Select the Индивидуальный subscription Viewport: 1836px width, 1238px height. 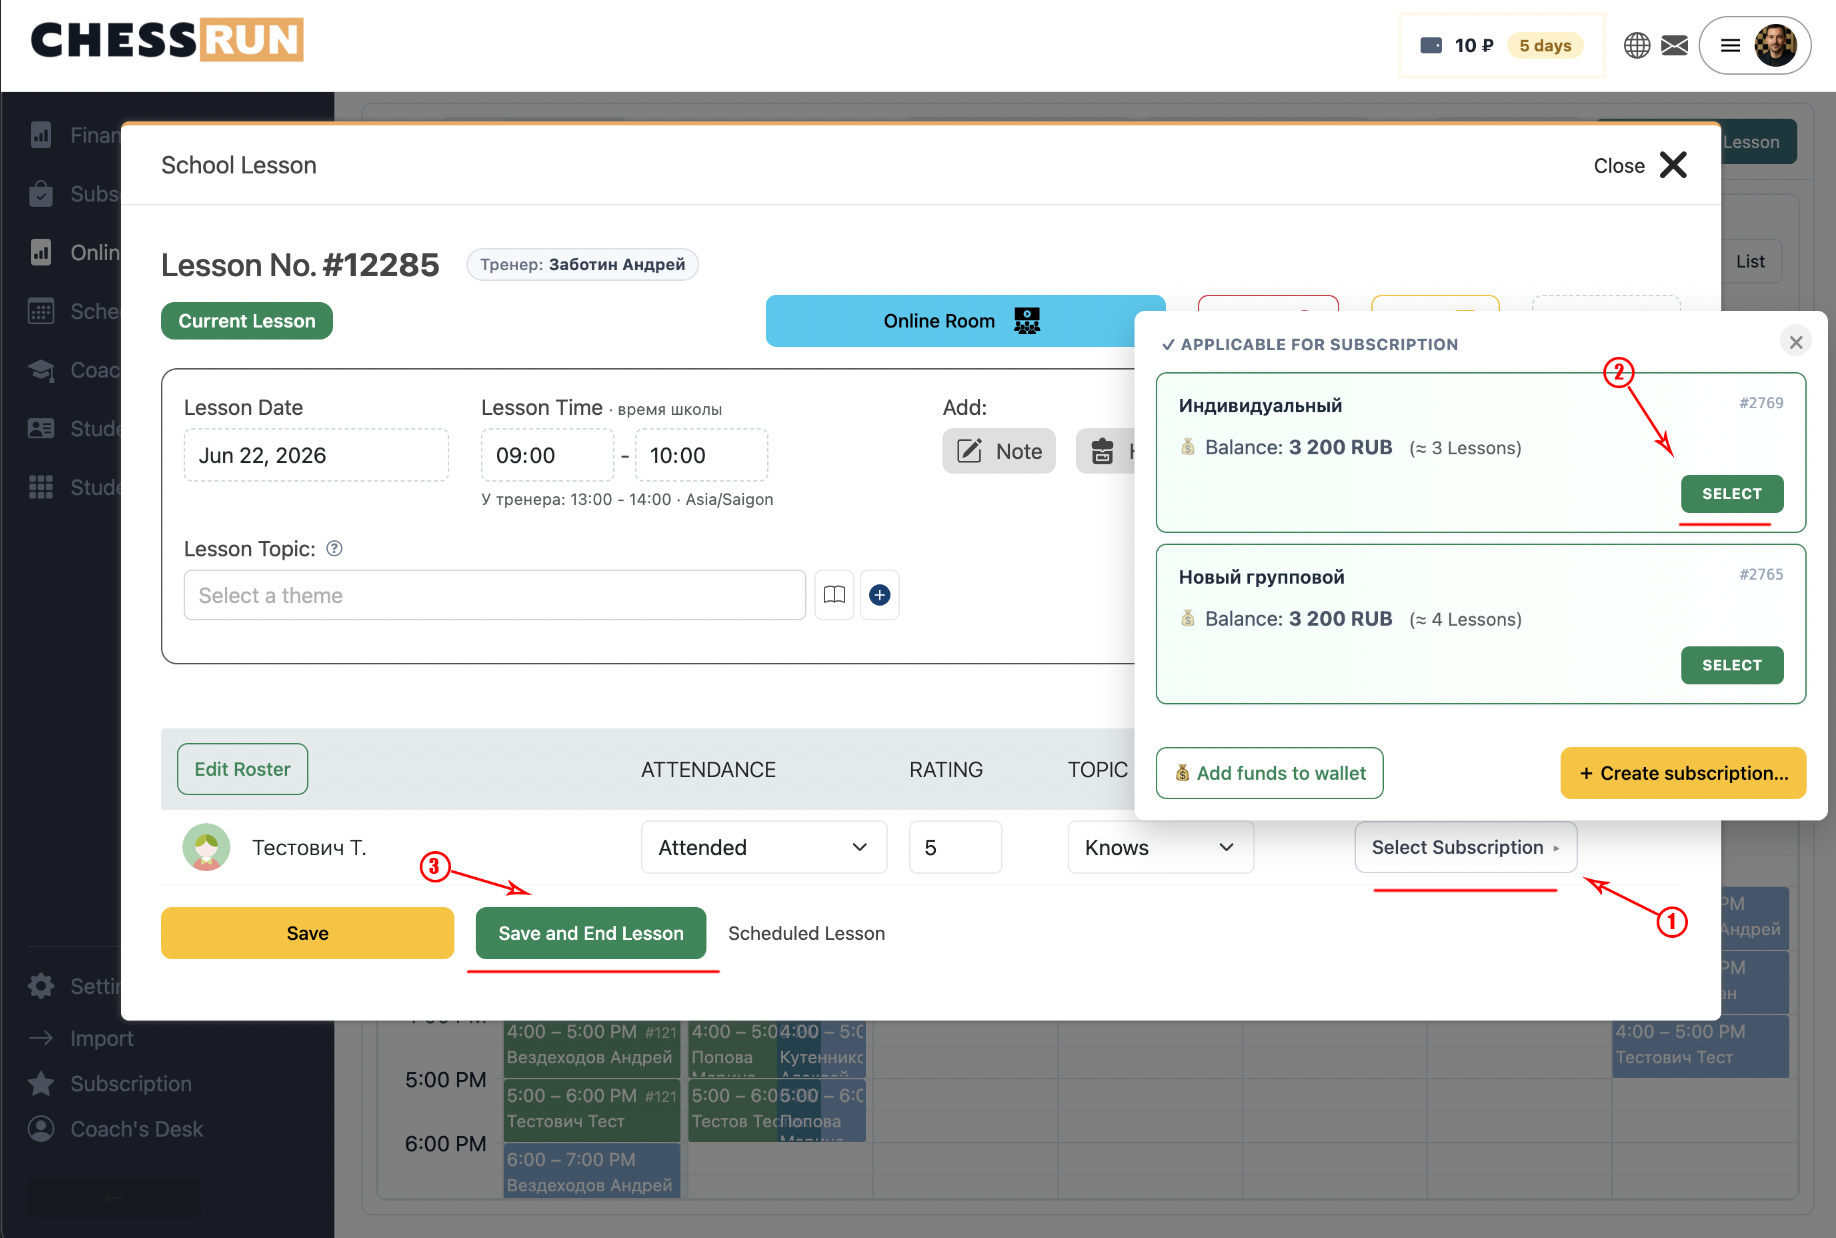(1732, 494)
